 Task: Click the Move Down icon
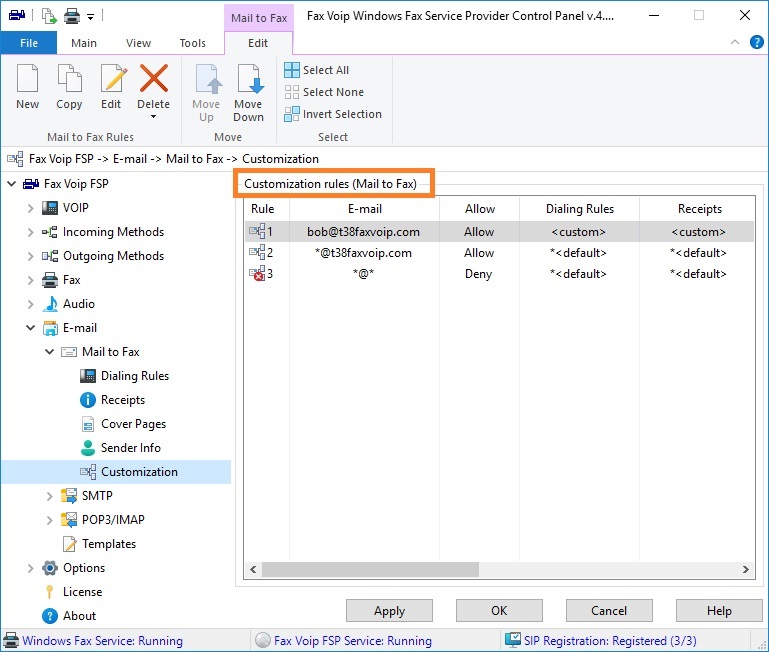click(250, 78)
